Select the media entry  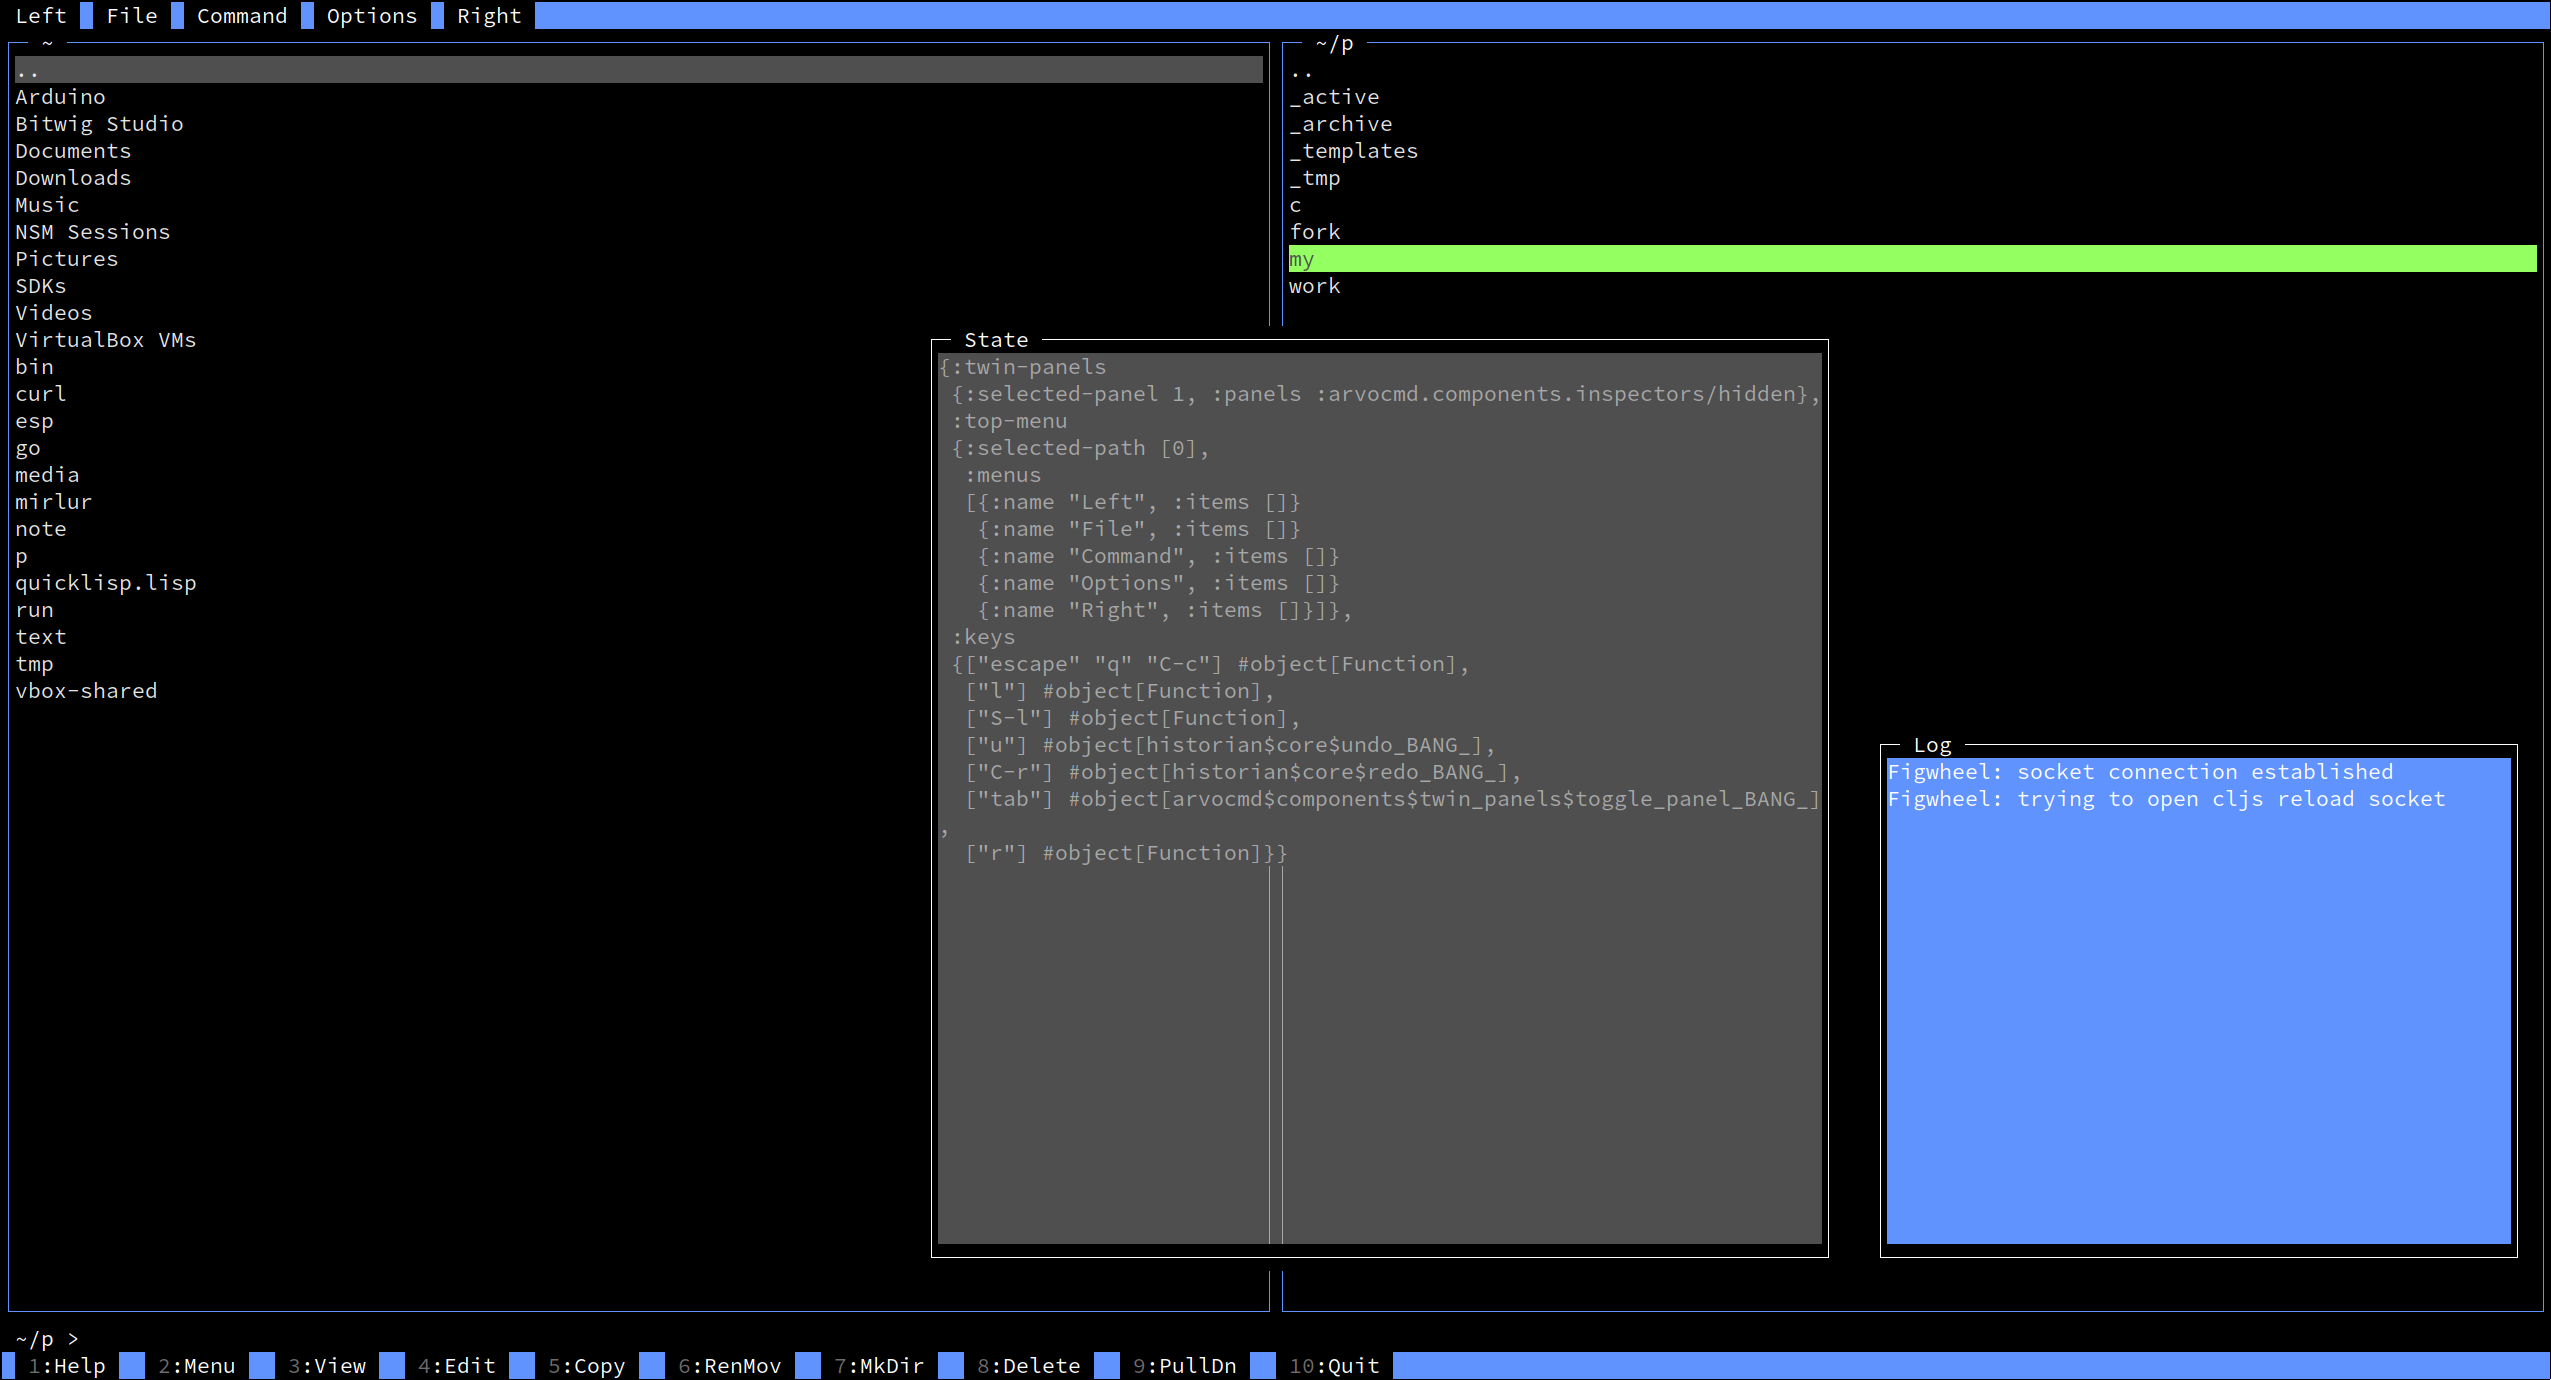click(x=47, y=475)
